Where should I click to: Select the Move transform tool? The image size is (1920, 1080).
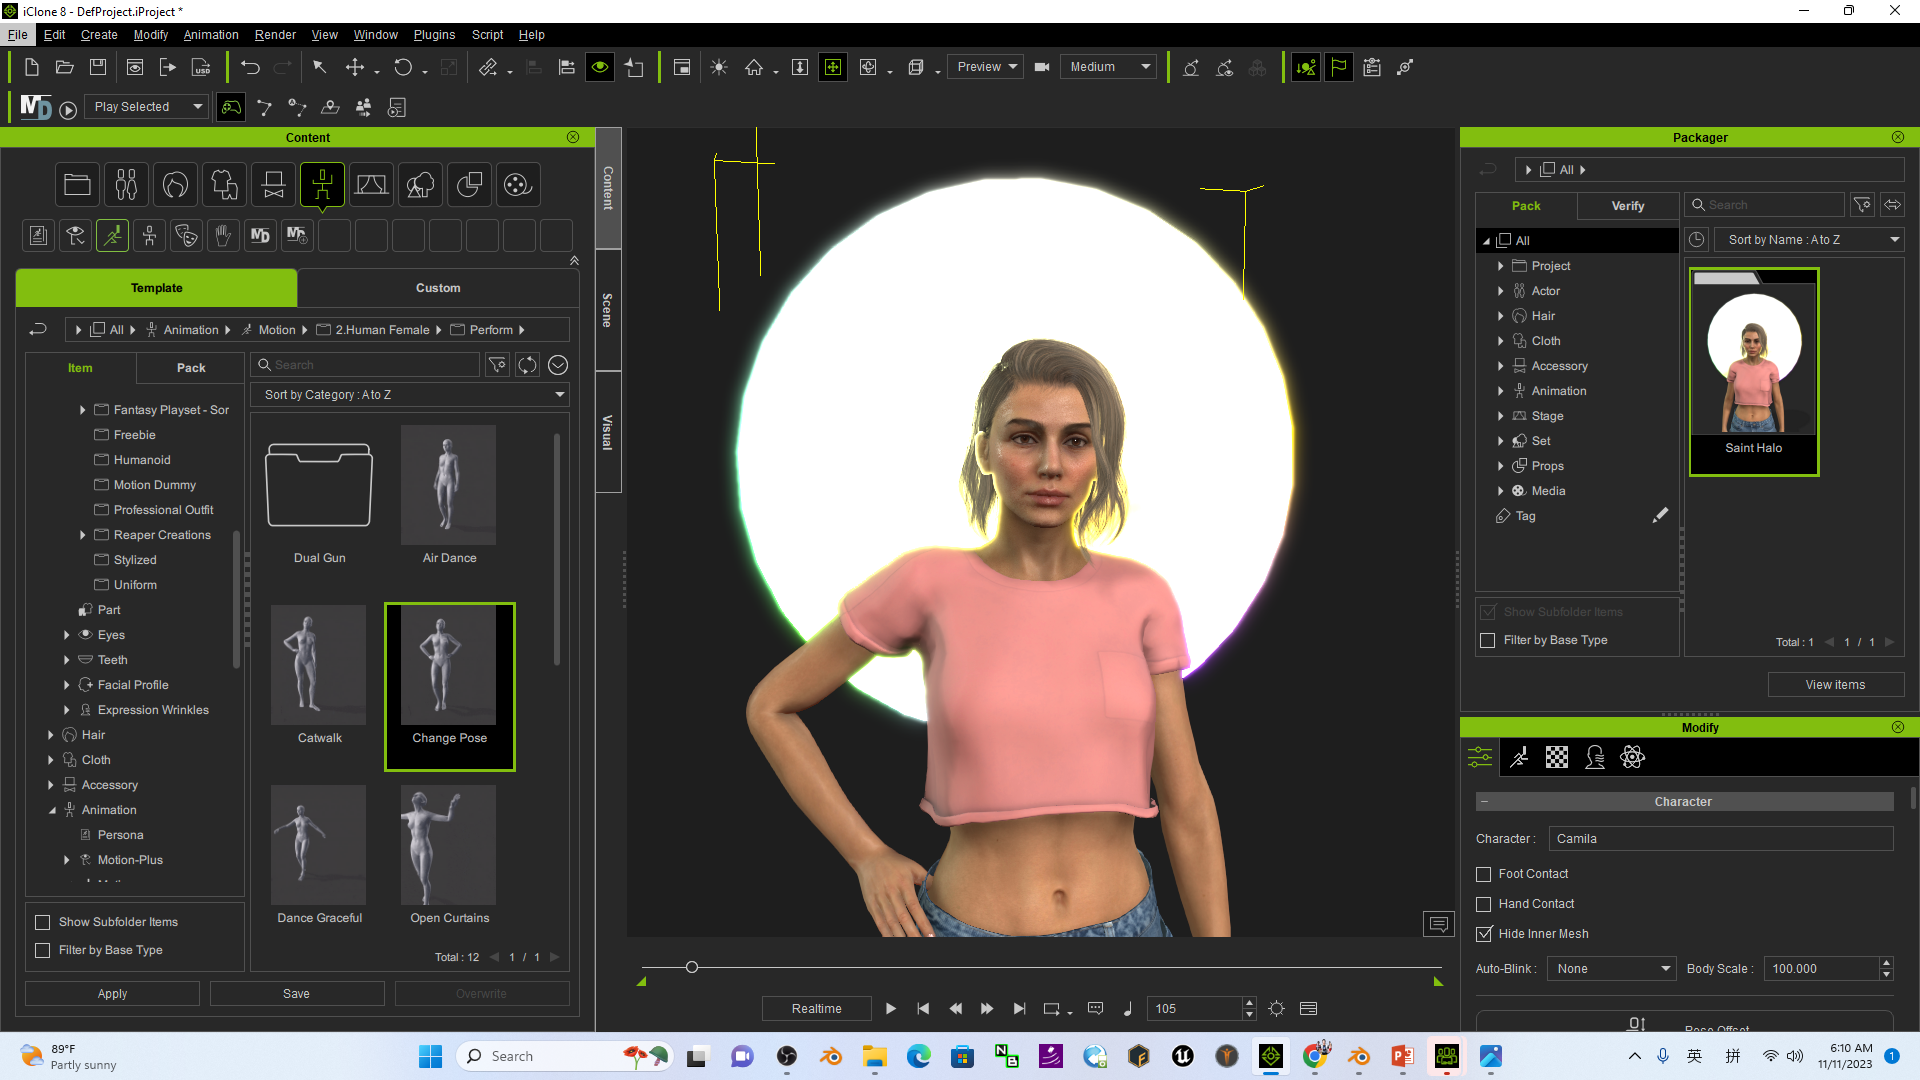355,68
